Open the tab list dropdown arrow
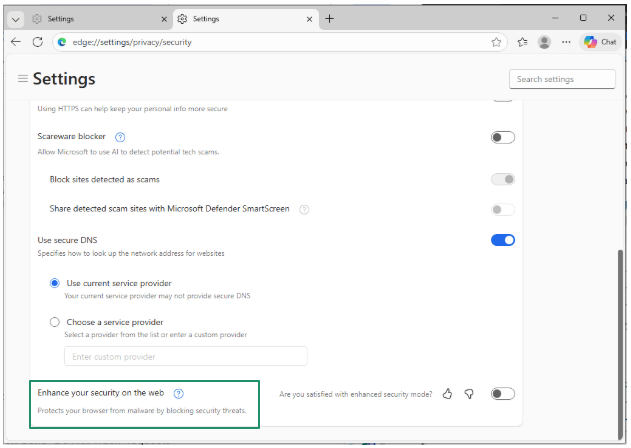 [15, 18]
